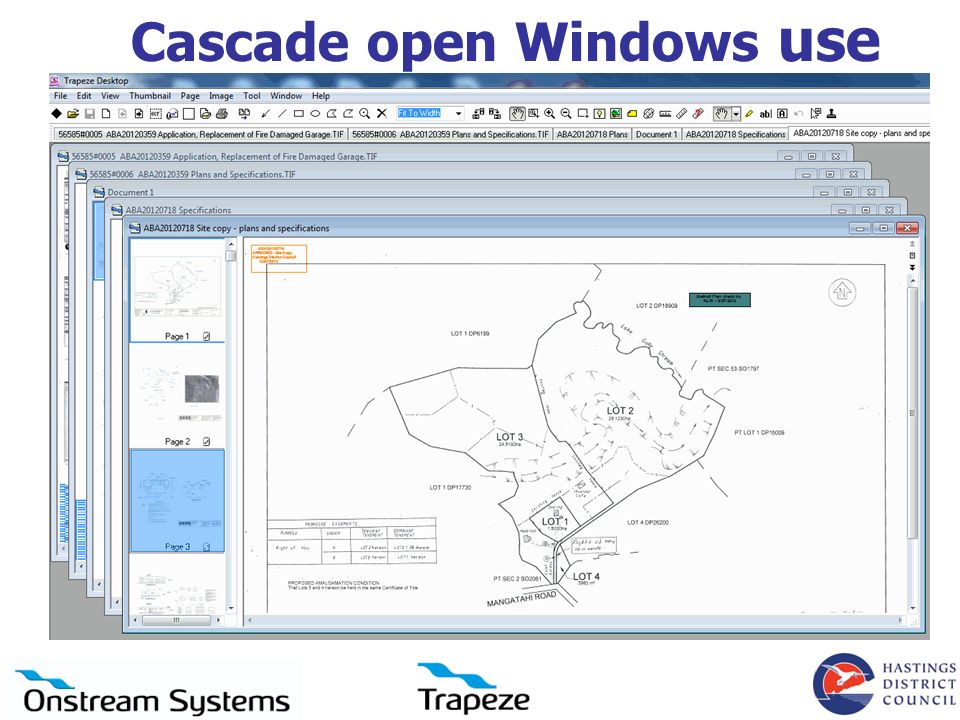The image size is (960, 720).
Task: Click the X delete tool icon
Action: (x=381, y=113)
